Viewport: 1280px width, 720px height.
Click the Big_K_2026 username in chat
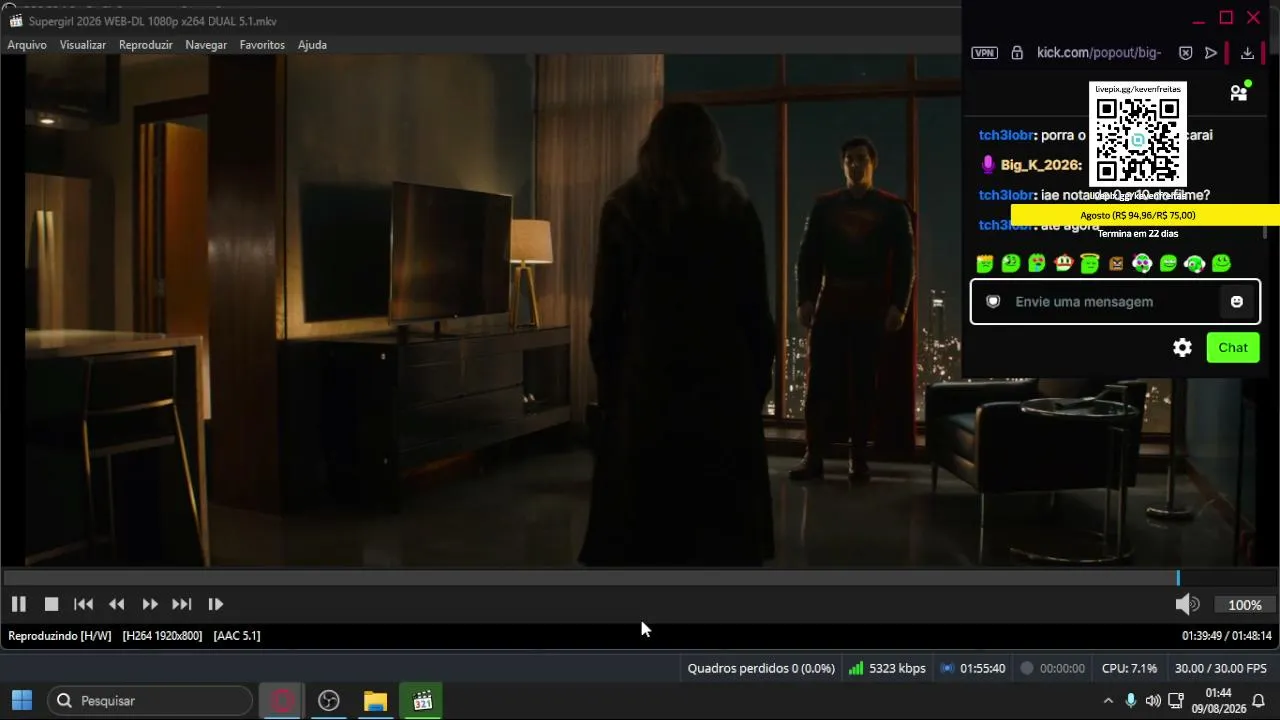click(1041, 165)
